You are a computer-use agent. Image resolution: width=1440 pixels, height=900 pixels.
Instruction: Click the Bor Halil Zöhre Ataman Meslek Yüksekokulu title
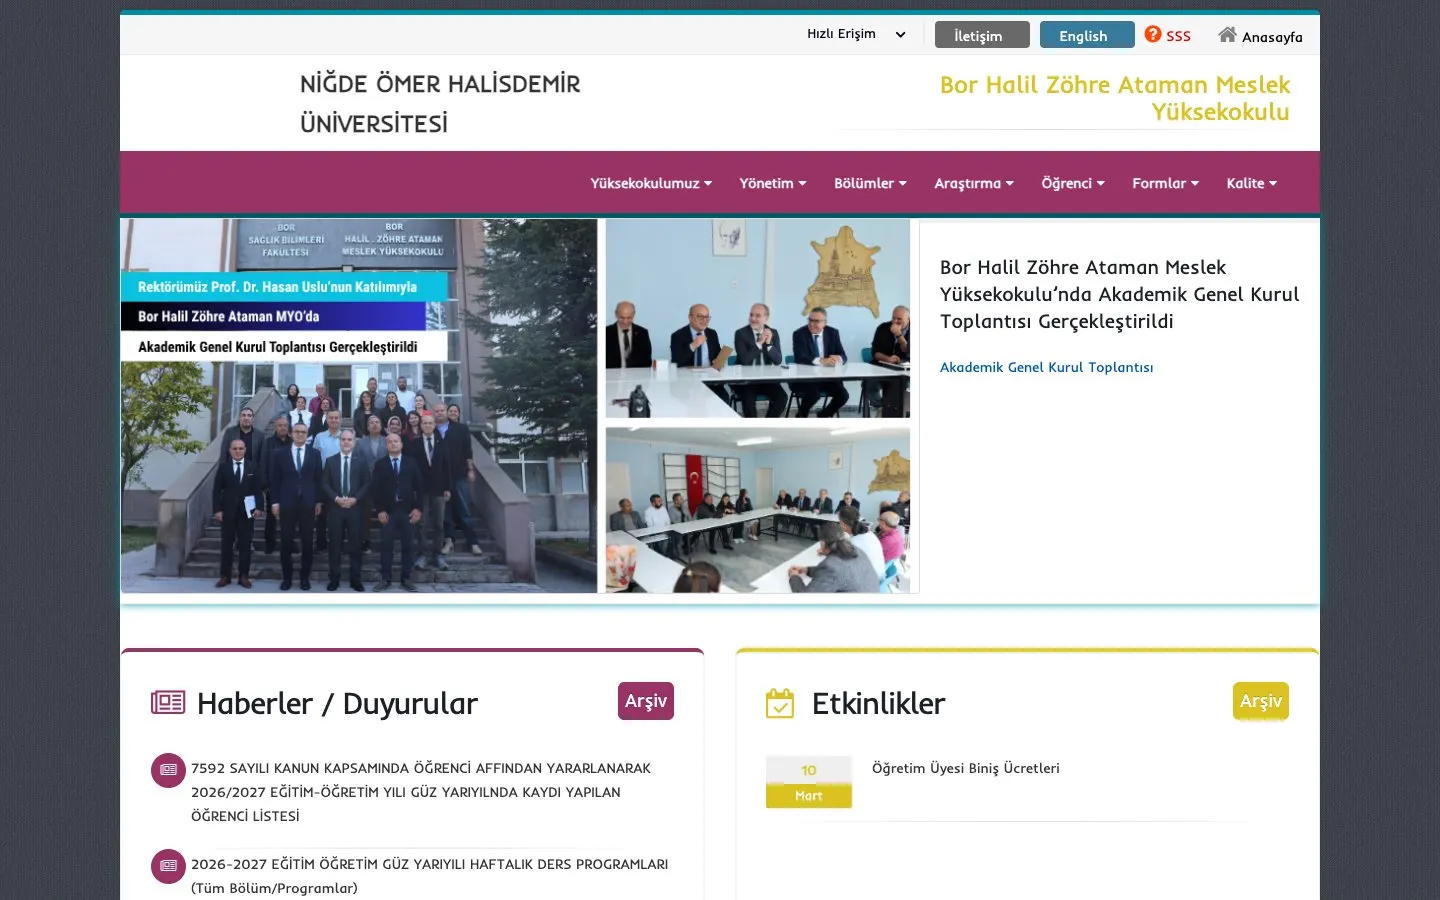[x=1115, y=98]
